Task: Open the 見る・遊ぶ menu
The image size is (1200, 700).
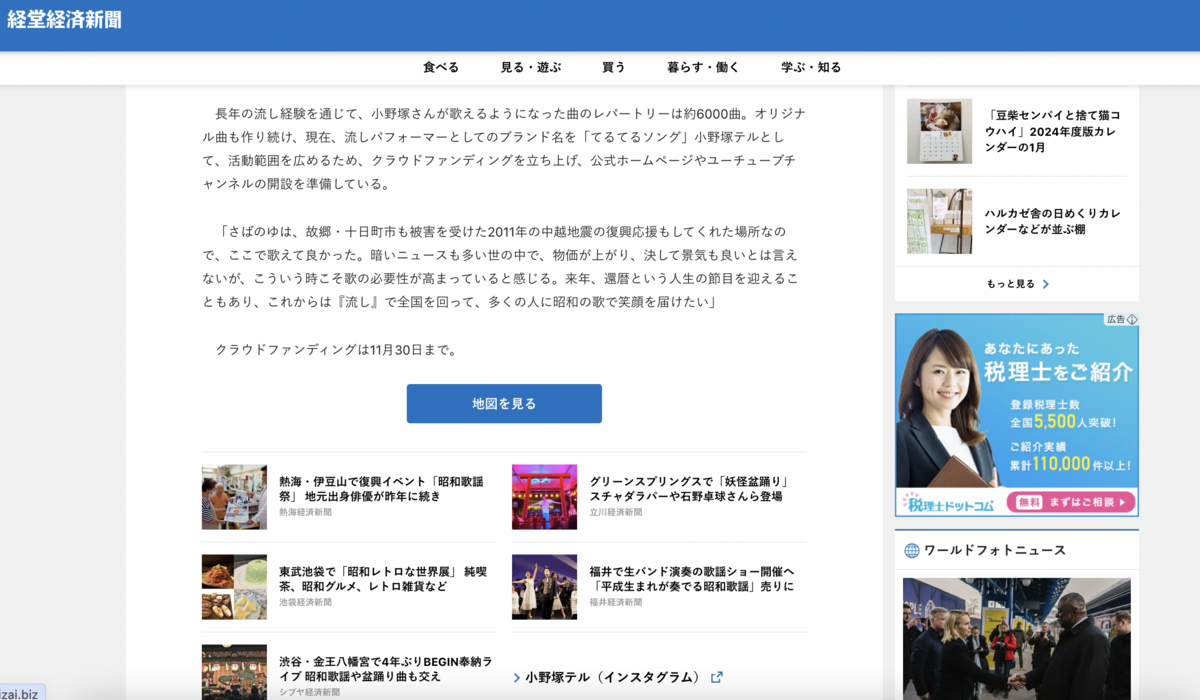Action: [531, 67]
